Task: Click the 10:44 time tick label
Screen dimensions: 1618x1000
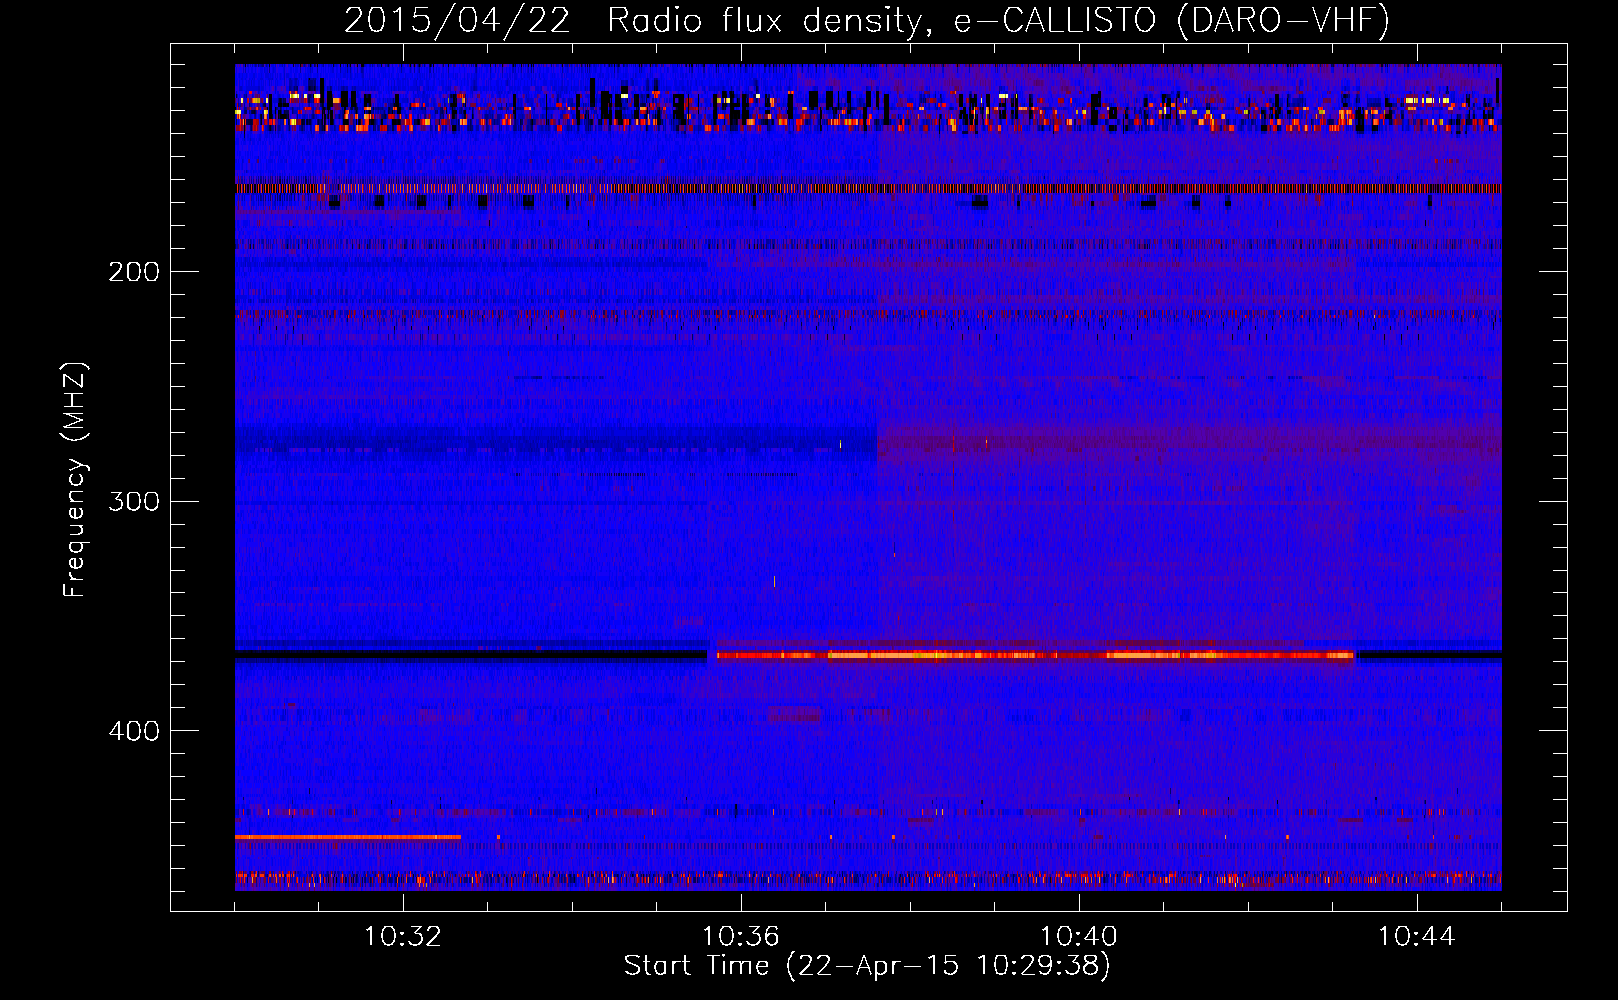Action: (1417, 937)
